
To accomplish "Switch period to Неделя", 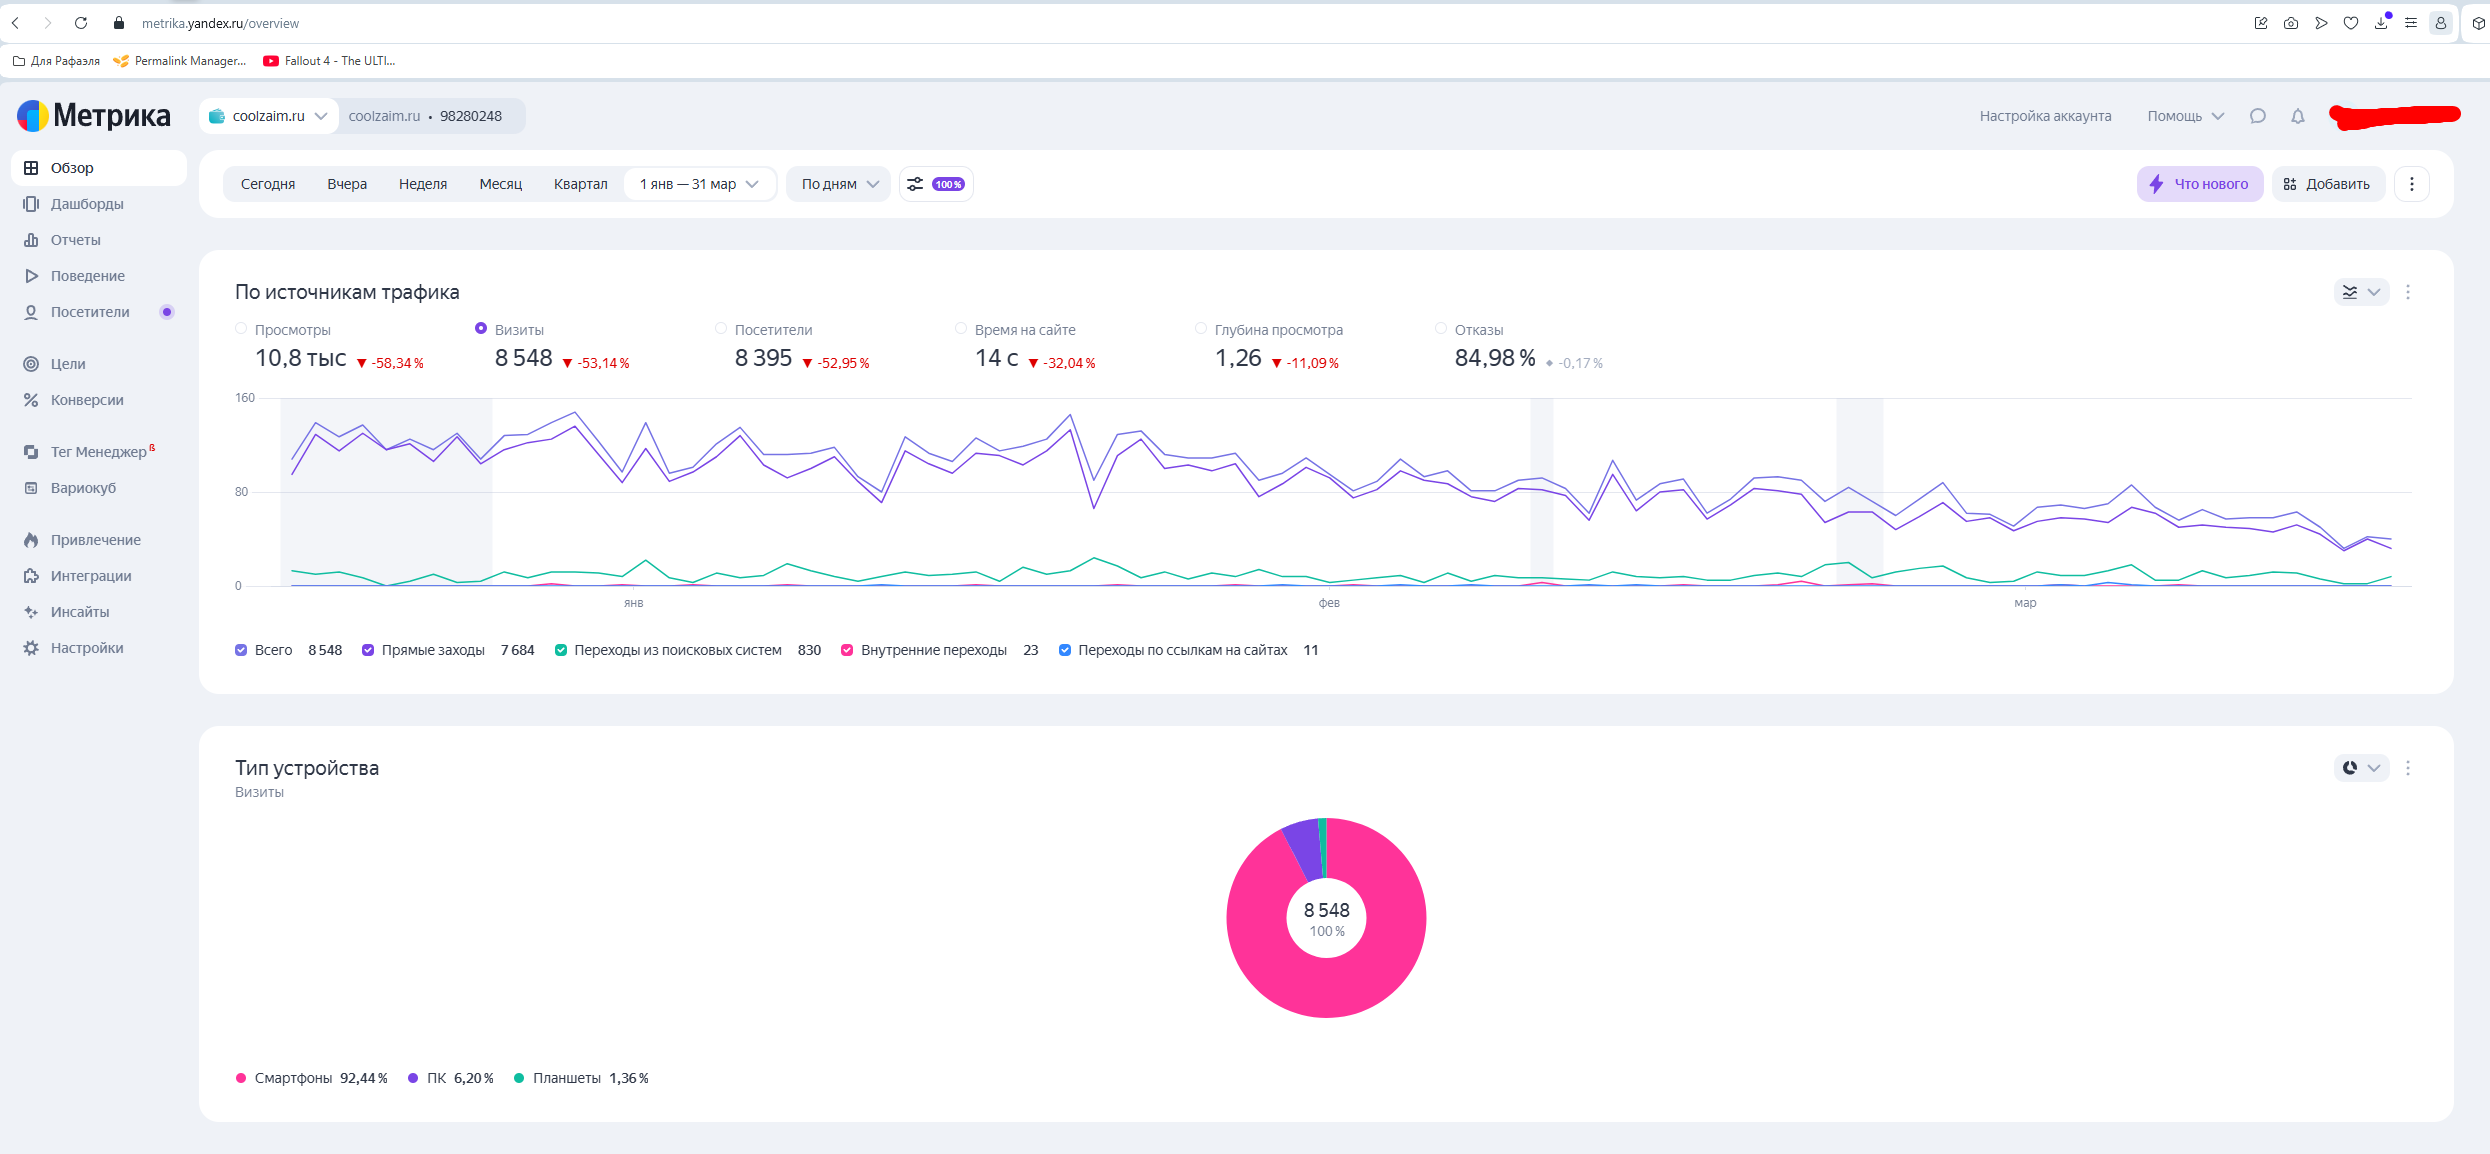I will click(422, 184).
